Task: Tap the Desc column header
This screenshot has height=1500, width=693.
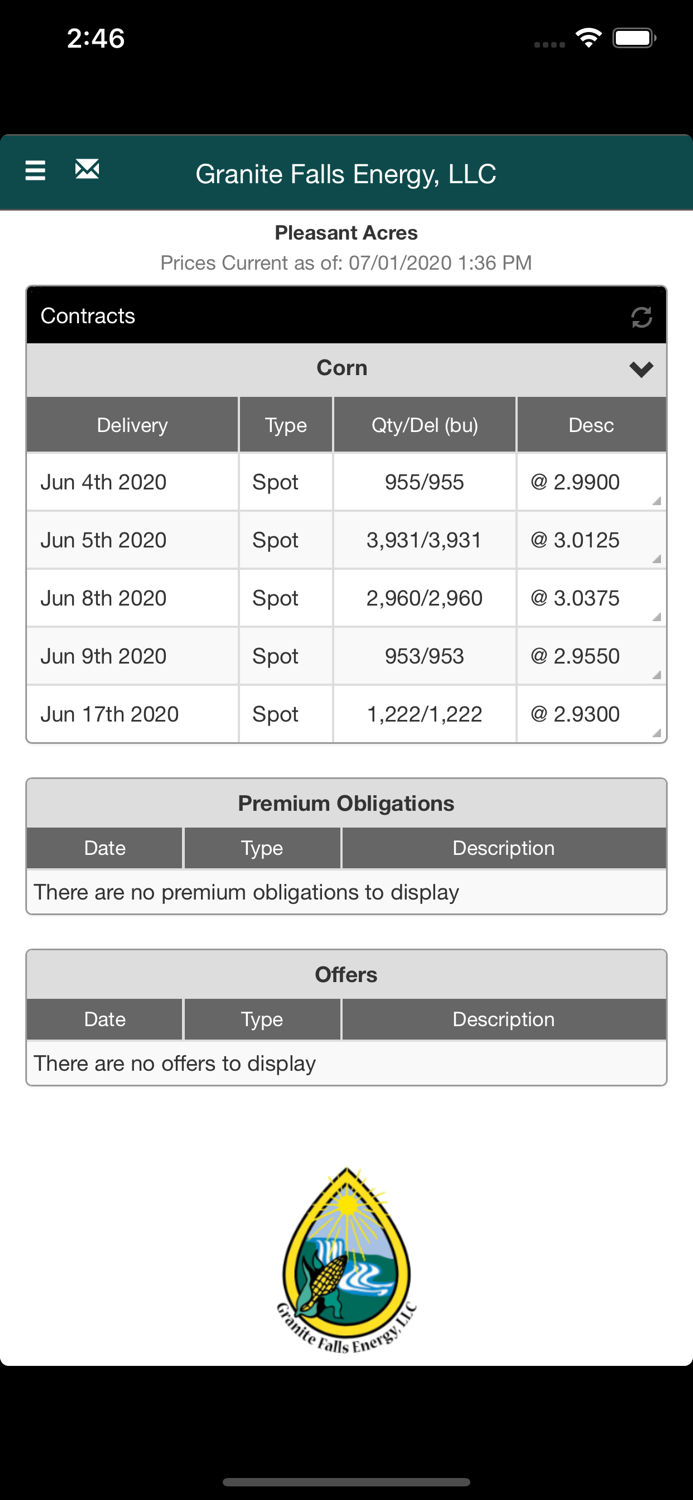Action: [x=591, y=425]
